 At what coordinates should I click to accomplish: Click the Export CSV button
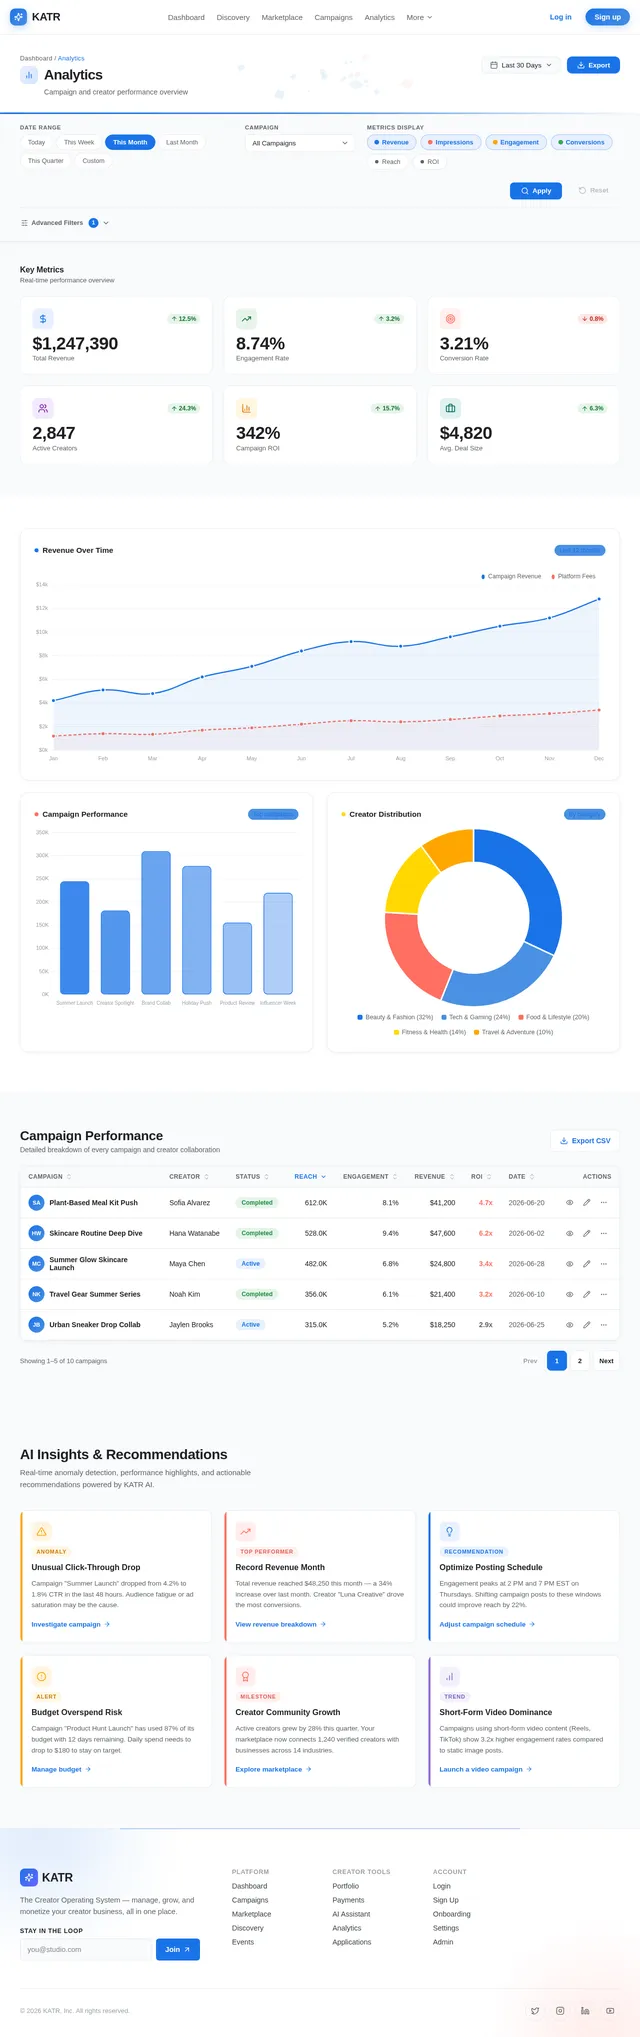coord(585,1141)
